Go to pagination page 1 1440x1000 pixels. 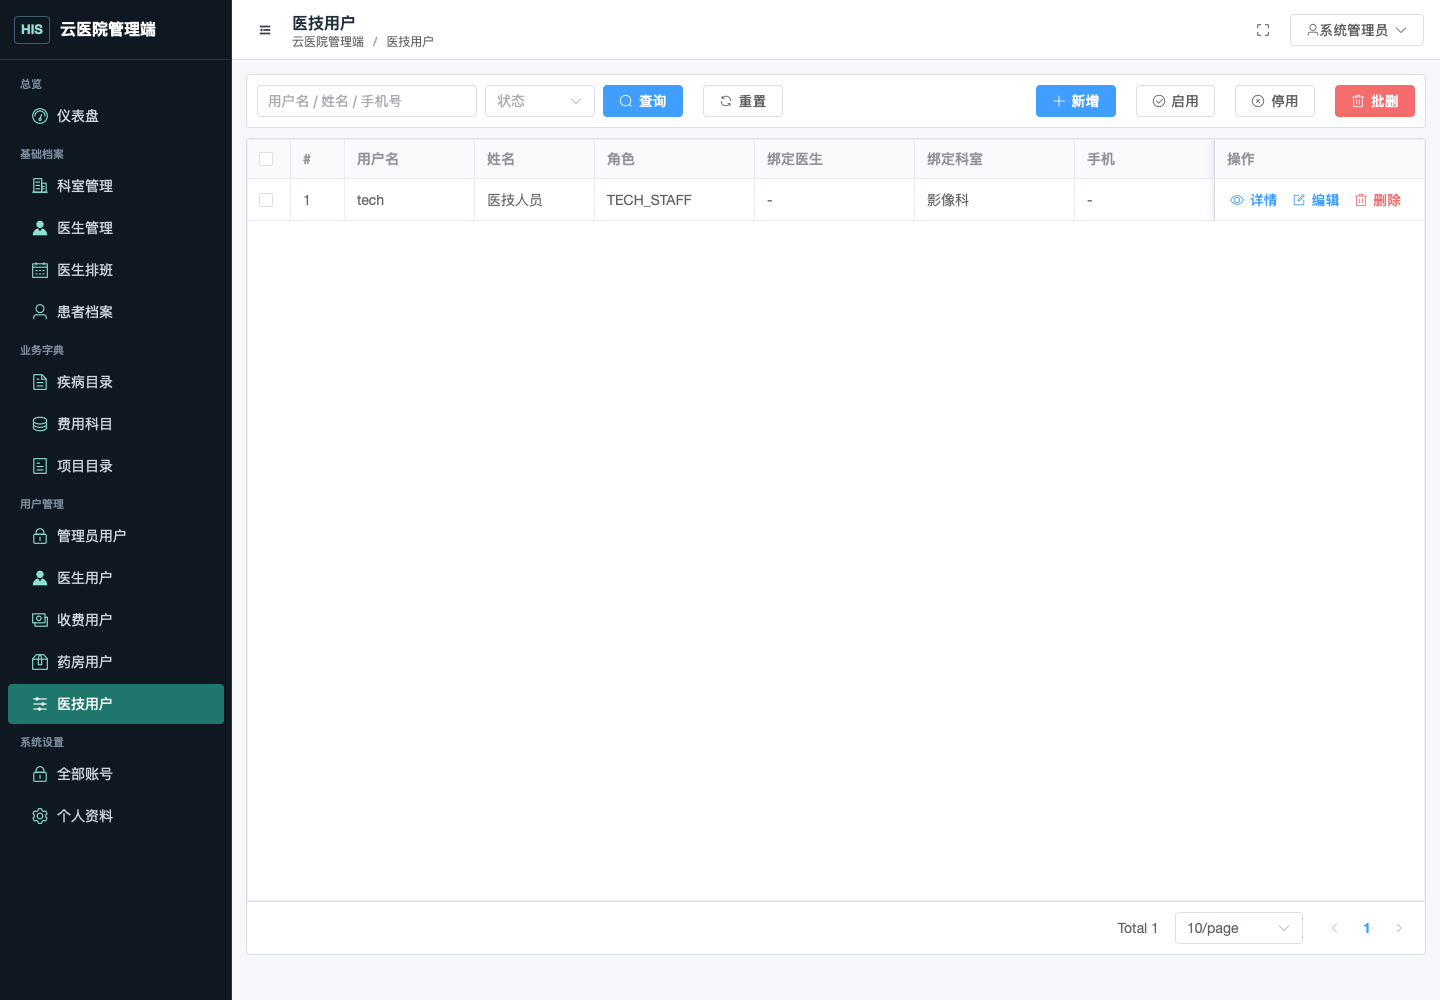pos(1367,928)
